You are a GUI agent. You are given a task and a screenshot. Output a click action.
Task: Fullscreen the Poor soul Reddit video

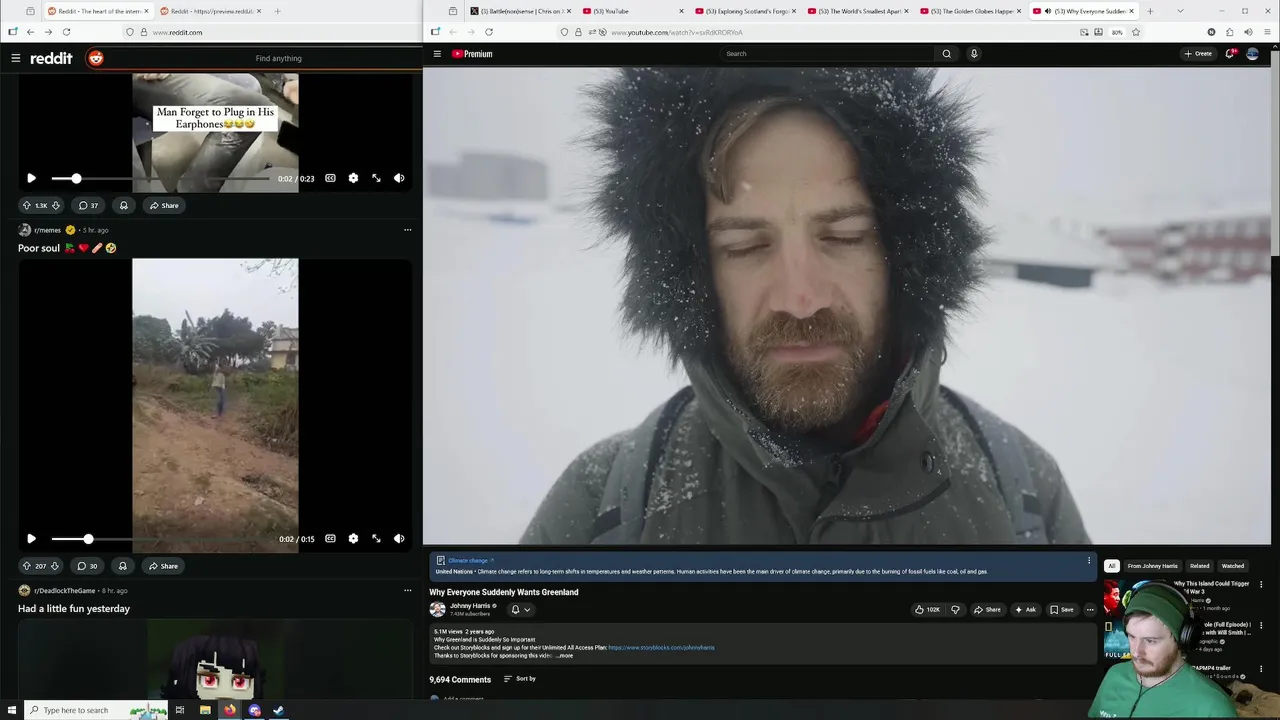[376, 538]
